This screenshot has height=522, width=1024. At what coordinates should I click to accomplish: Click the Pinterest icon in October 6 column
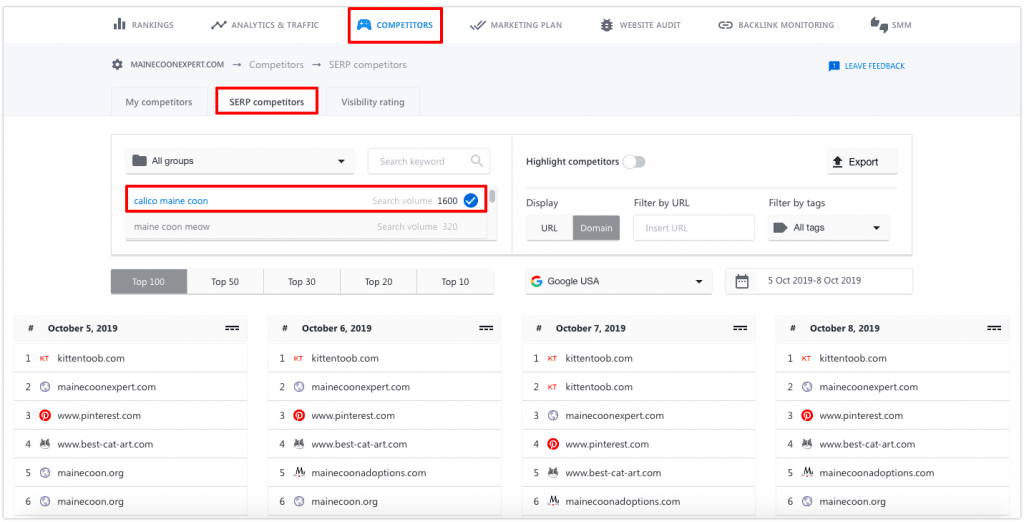(299, 416)
